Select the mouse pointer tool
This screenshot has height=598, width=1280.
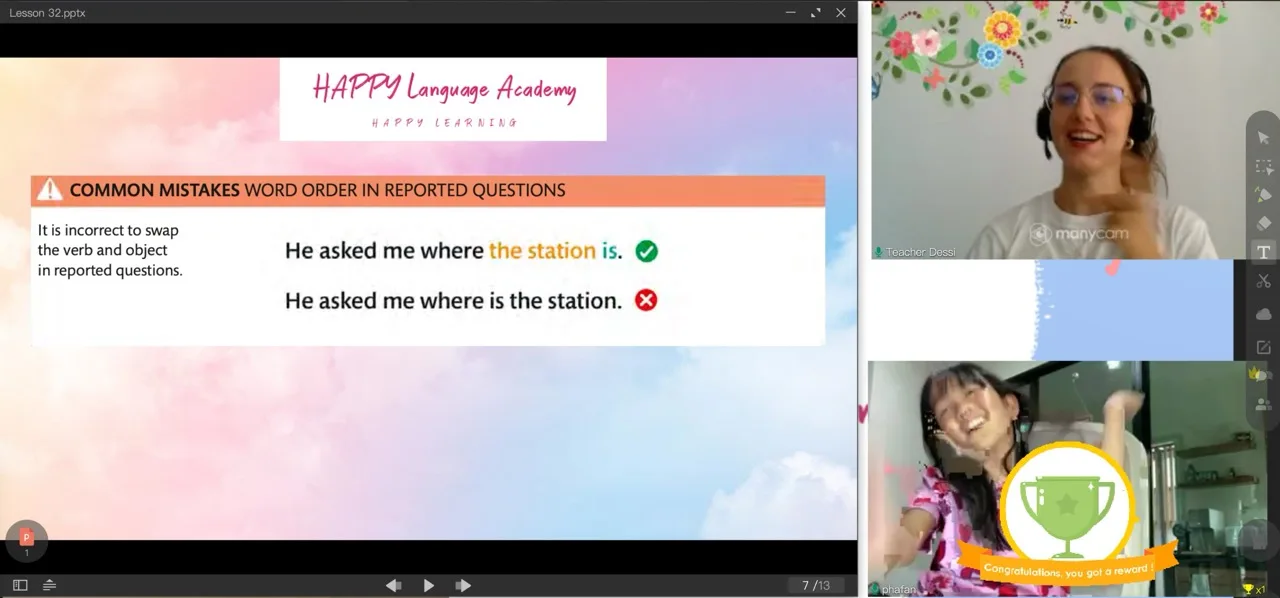(x=1263, y=138)
